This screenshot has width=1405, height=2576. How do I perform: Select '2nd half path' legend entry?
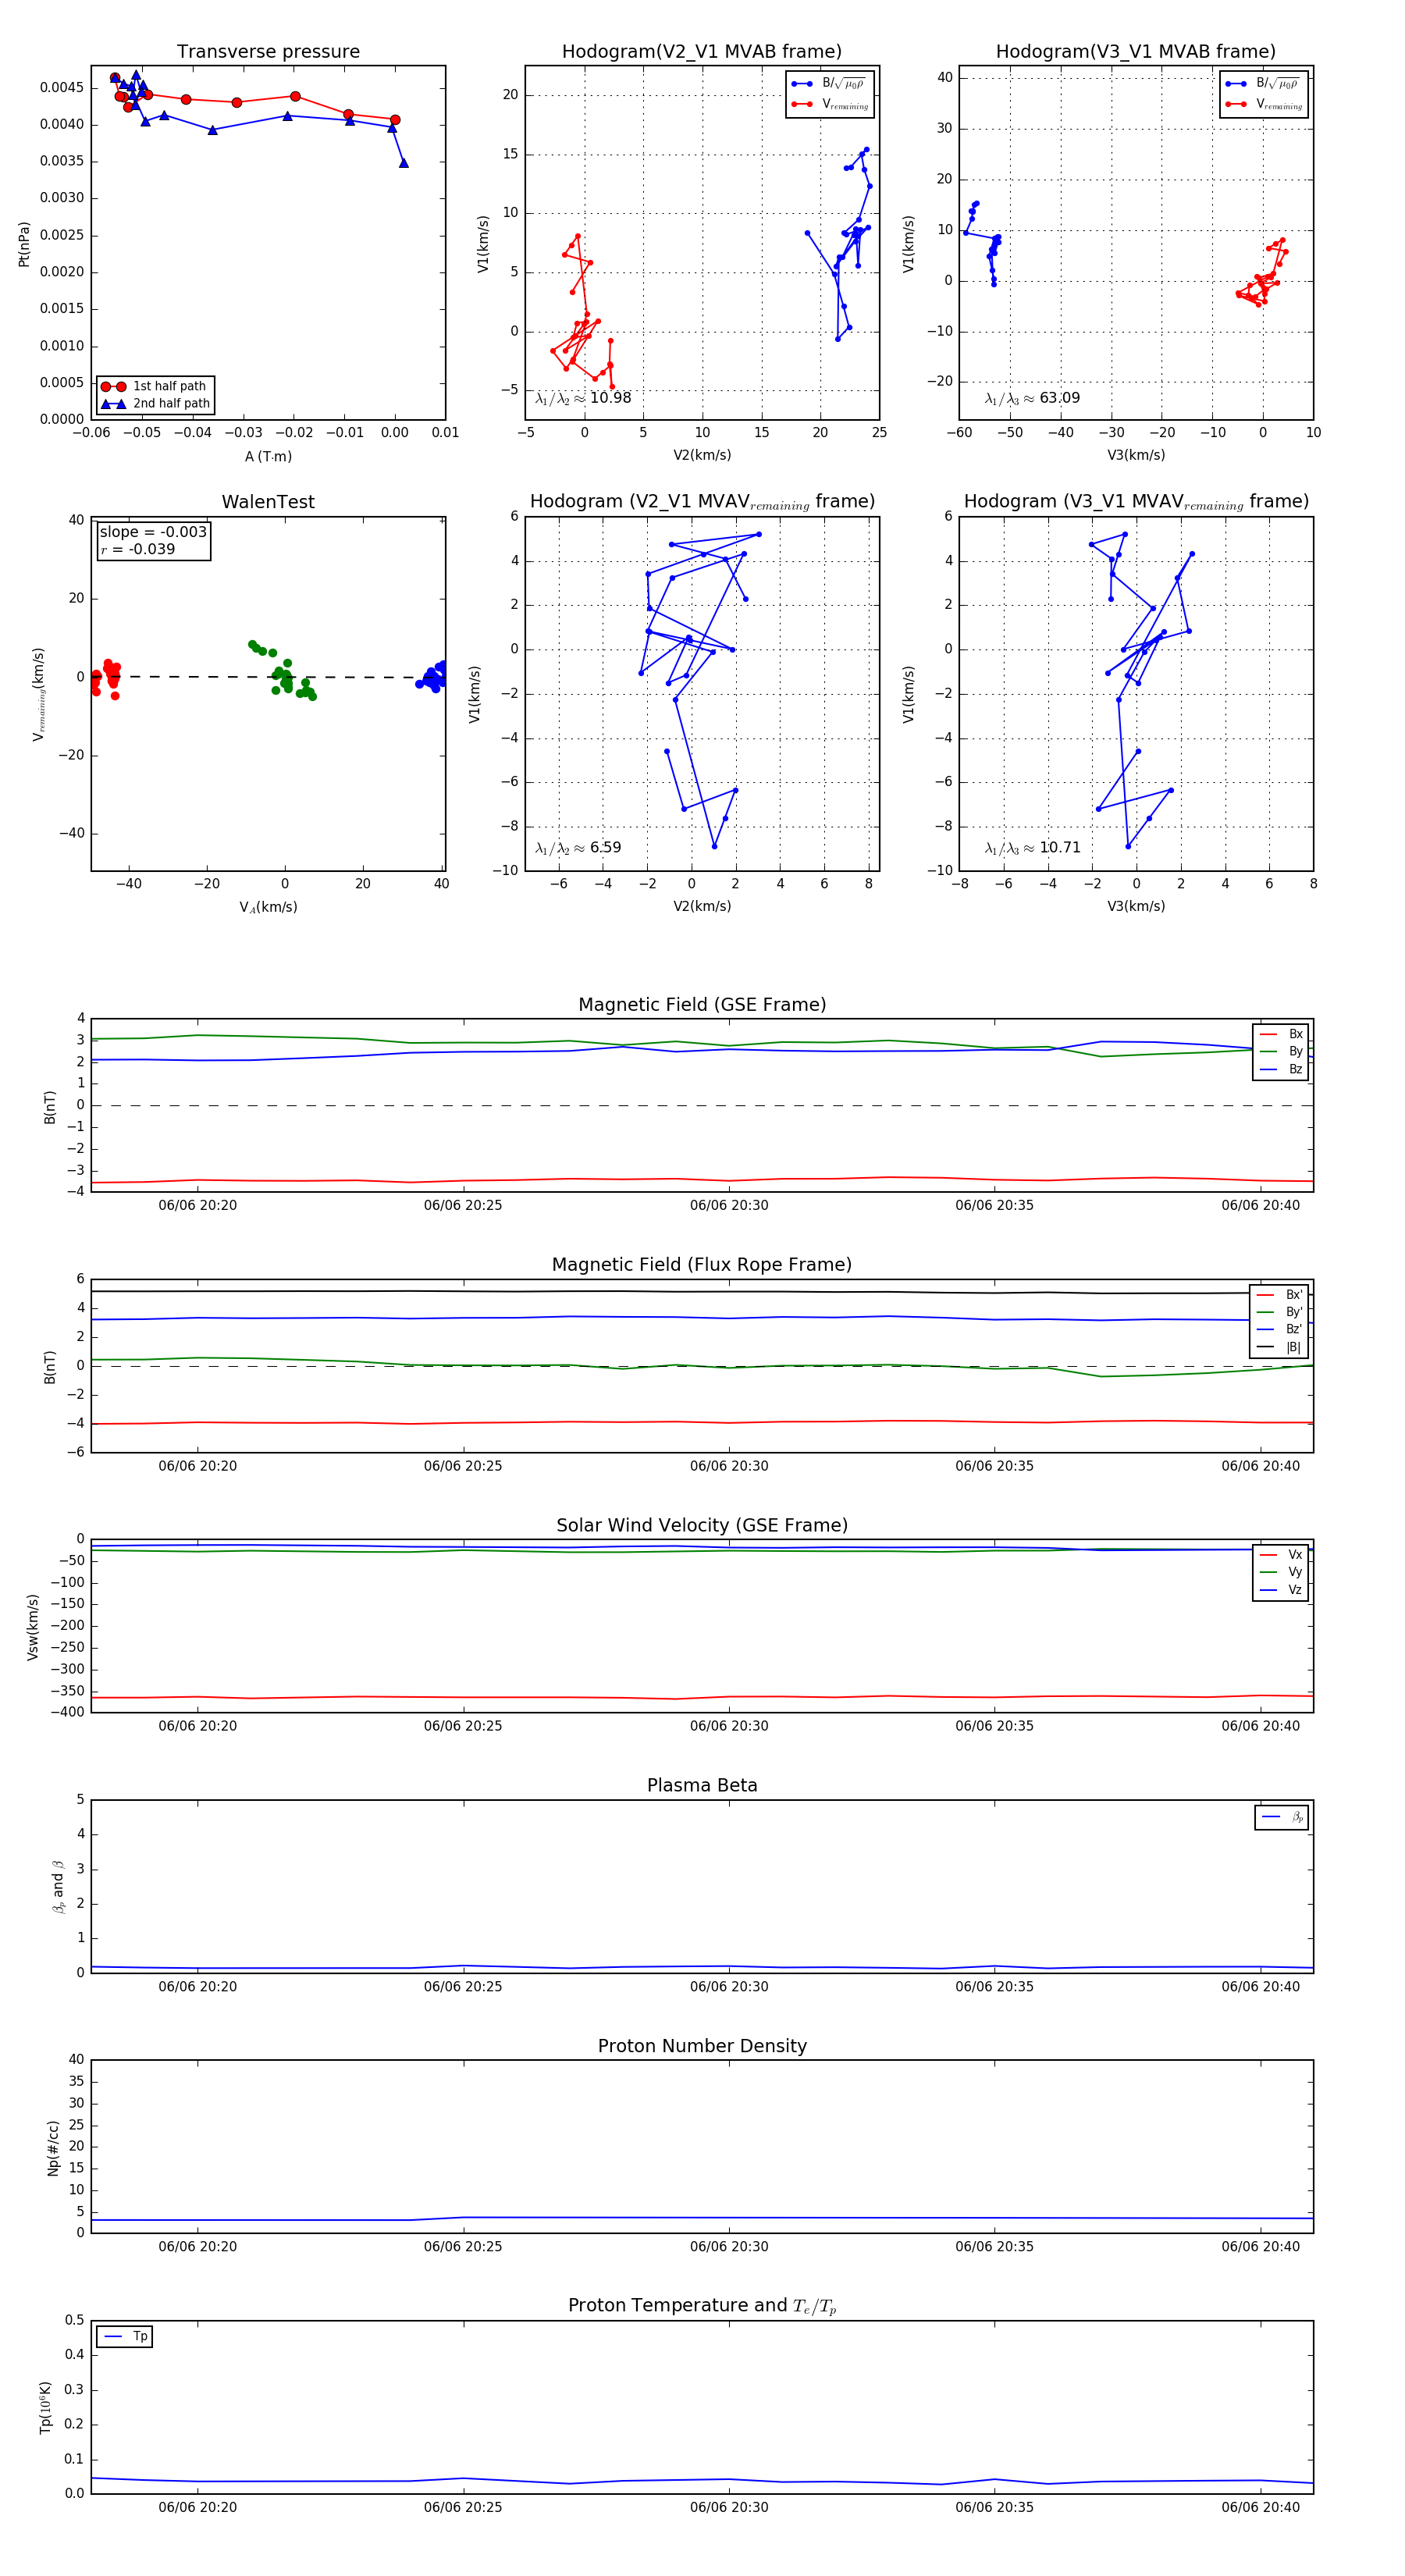coord(155,404)
